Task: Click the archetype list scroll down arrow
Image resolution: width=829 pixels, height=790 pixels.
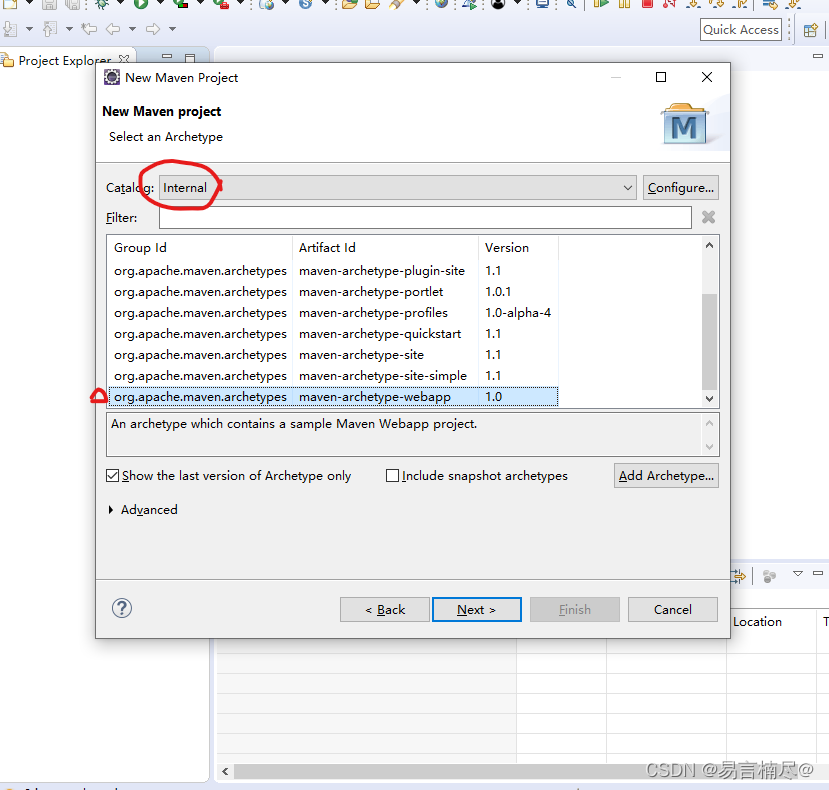Action: pyautogui.click(x=709, y=399)
